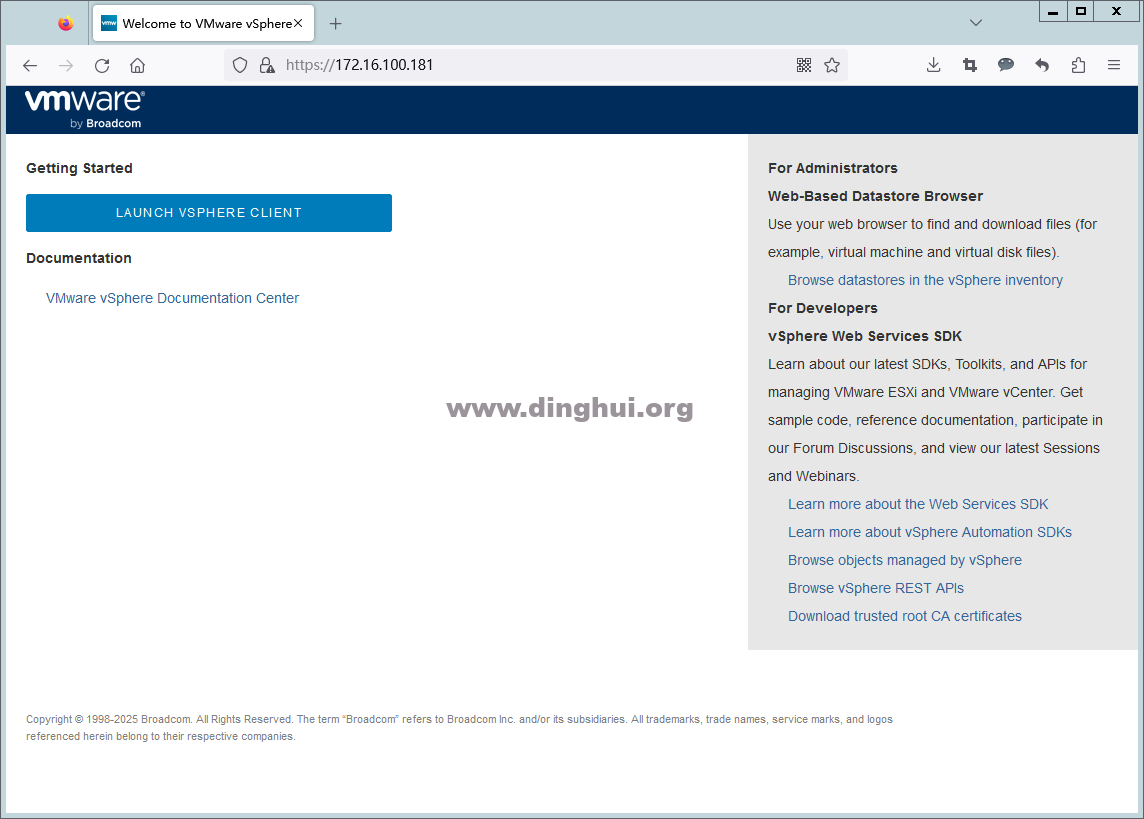Go to the browser Home page
Screen dimensions: 1144x819
point(138,65)
